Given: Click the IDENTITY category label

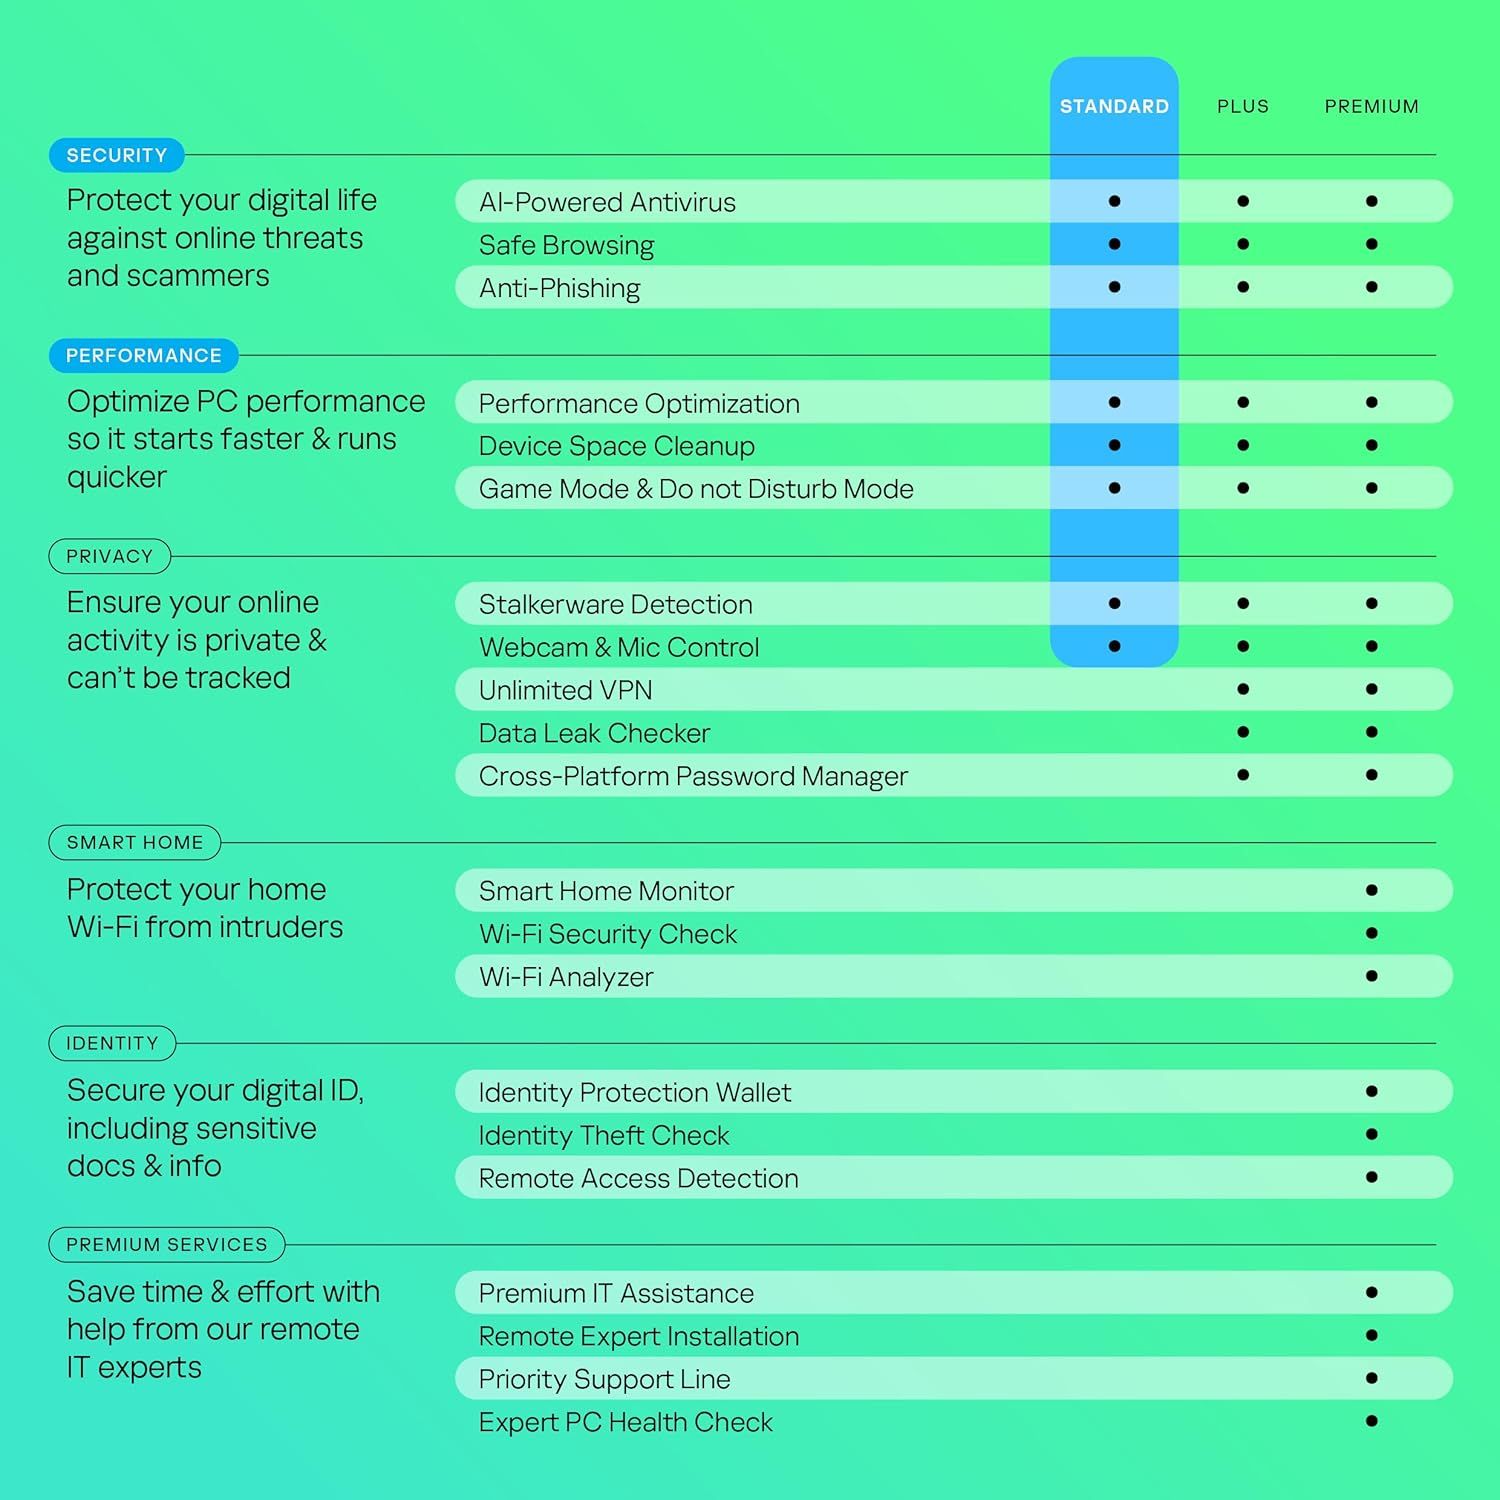Looking at the screenshot, I should coord(112,1043).
